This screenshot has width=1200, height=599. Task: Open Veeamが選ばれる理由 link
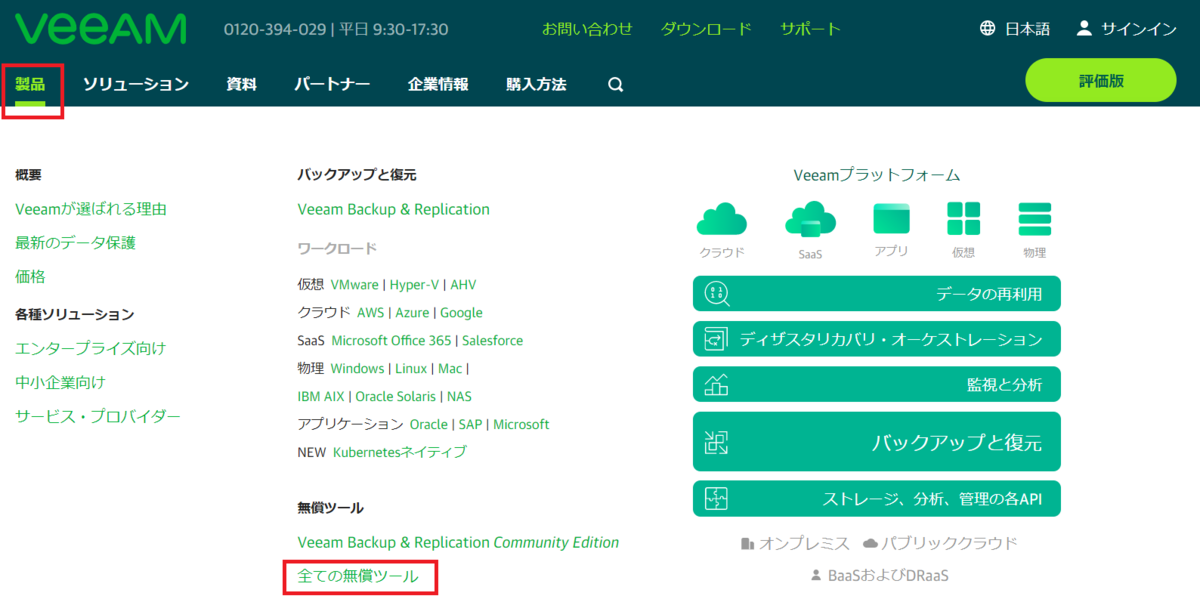(91, 209)
